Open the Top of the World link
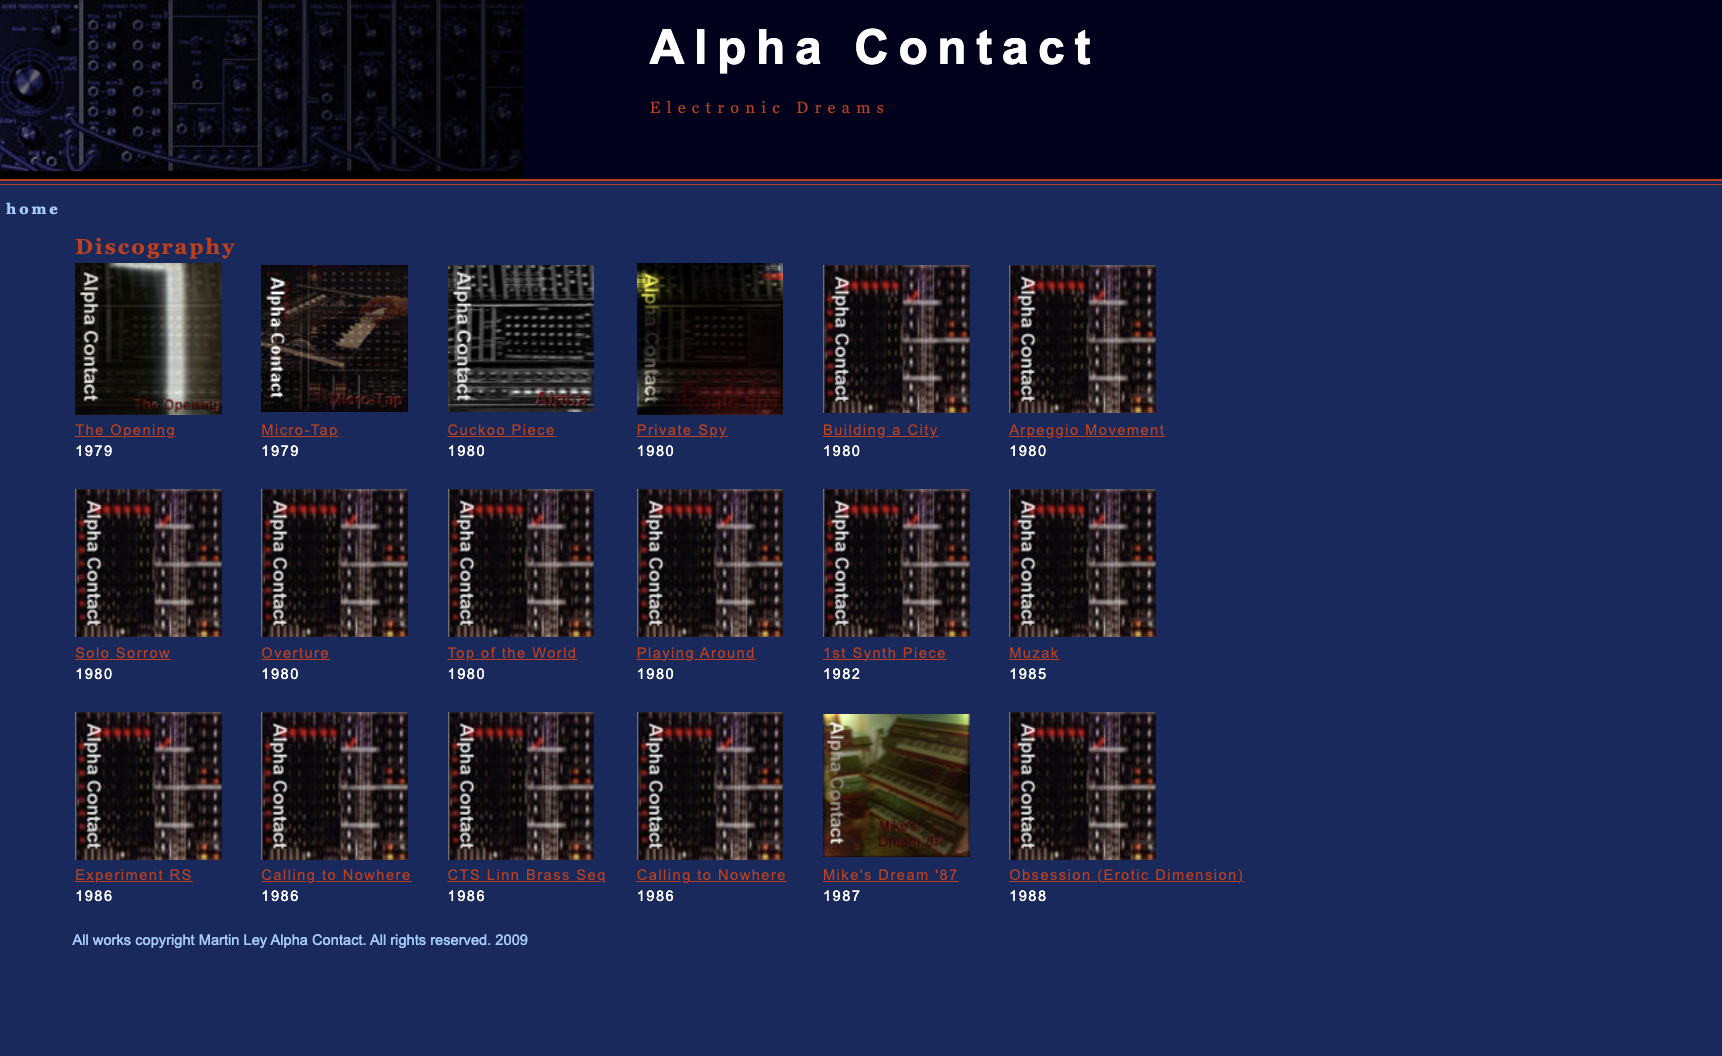1722x1056 pixels. [x=511, y=653]
